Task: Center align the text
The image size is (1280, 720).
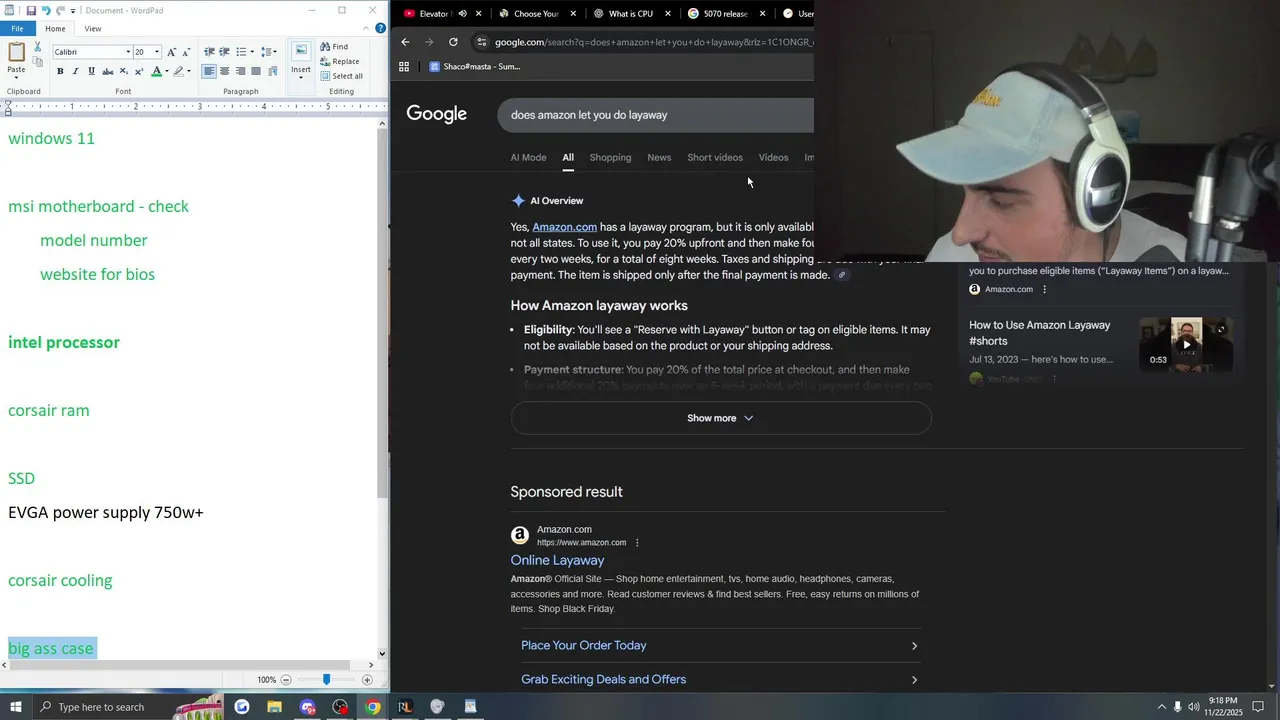Action: pos(224,71)
